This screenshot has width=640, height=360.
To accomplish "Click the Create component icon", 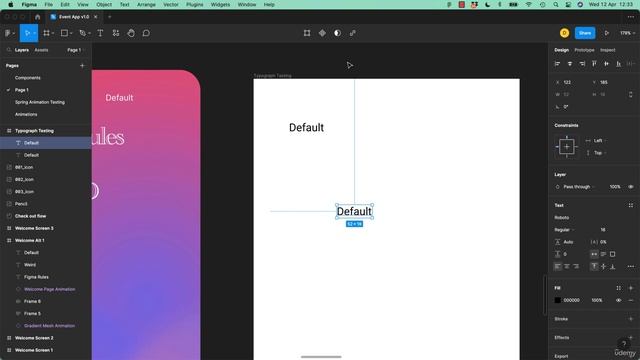I will tap(322, 33).
